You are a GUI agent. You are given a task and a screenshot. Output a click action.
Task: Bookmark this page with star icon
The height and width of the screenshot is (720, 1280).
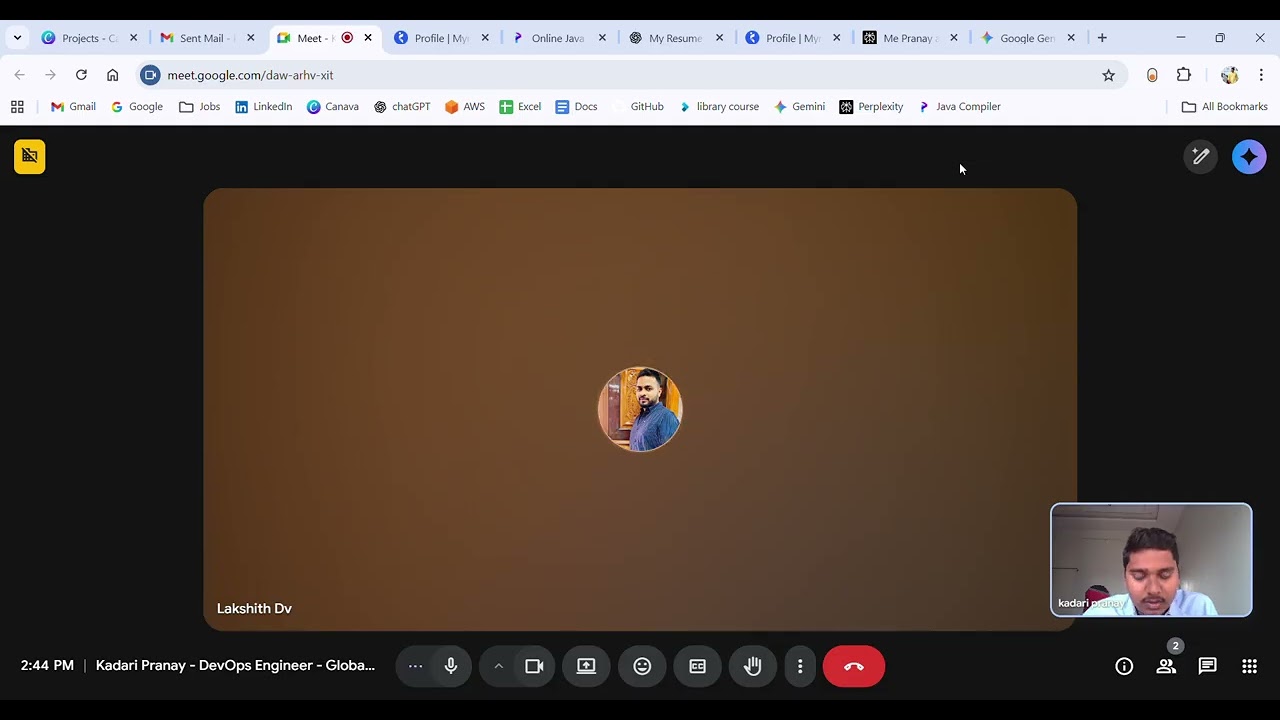(1108, 75)
